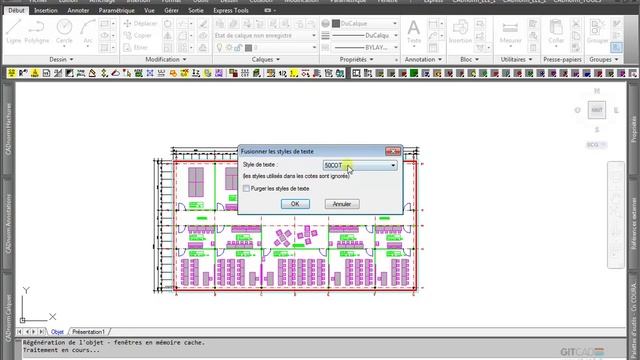This screenshot has height=360, width=640.
Task: Choose the Arc drawing tool
Action: (88, 32)
